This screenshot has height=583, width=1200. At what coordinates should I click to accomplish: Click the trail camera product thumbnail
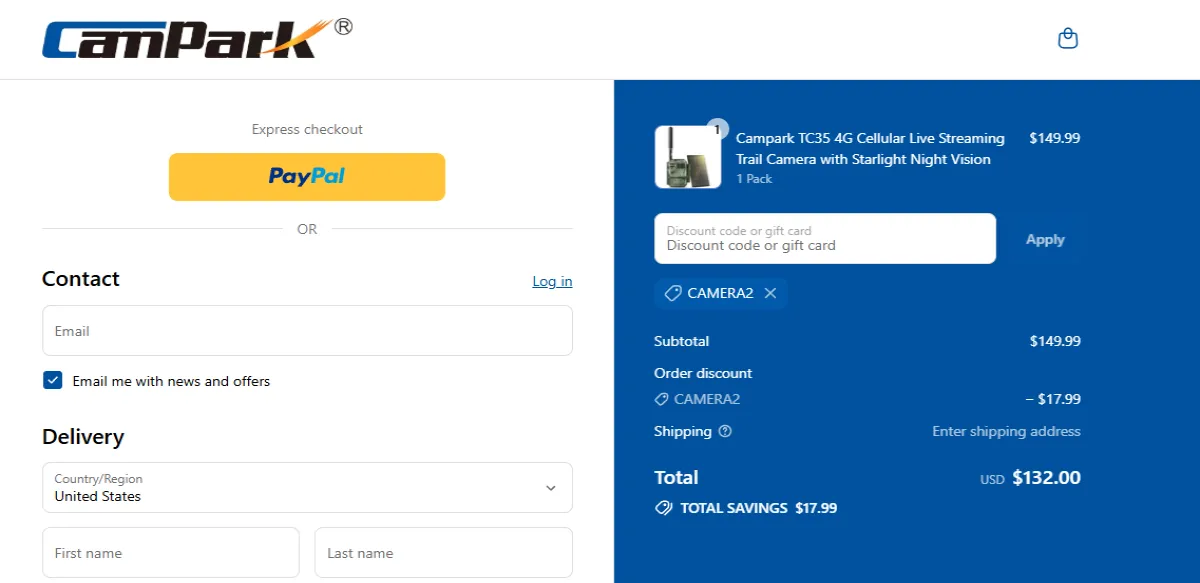(688, 157)
